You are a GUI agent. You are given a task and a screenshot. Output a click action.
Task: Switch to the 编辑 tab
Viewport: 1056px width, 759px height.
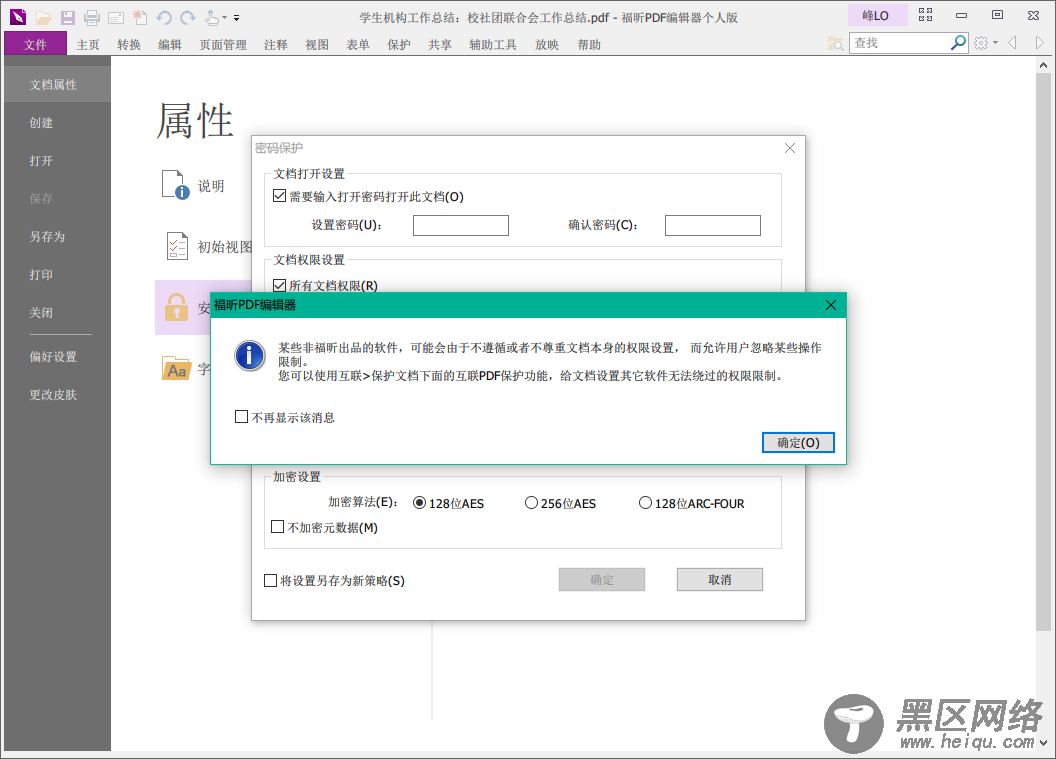(170, 44)
